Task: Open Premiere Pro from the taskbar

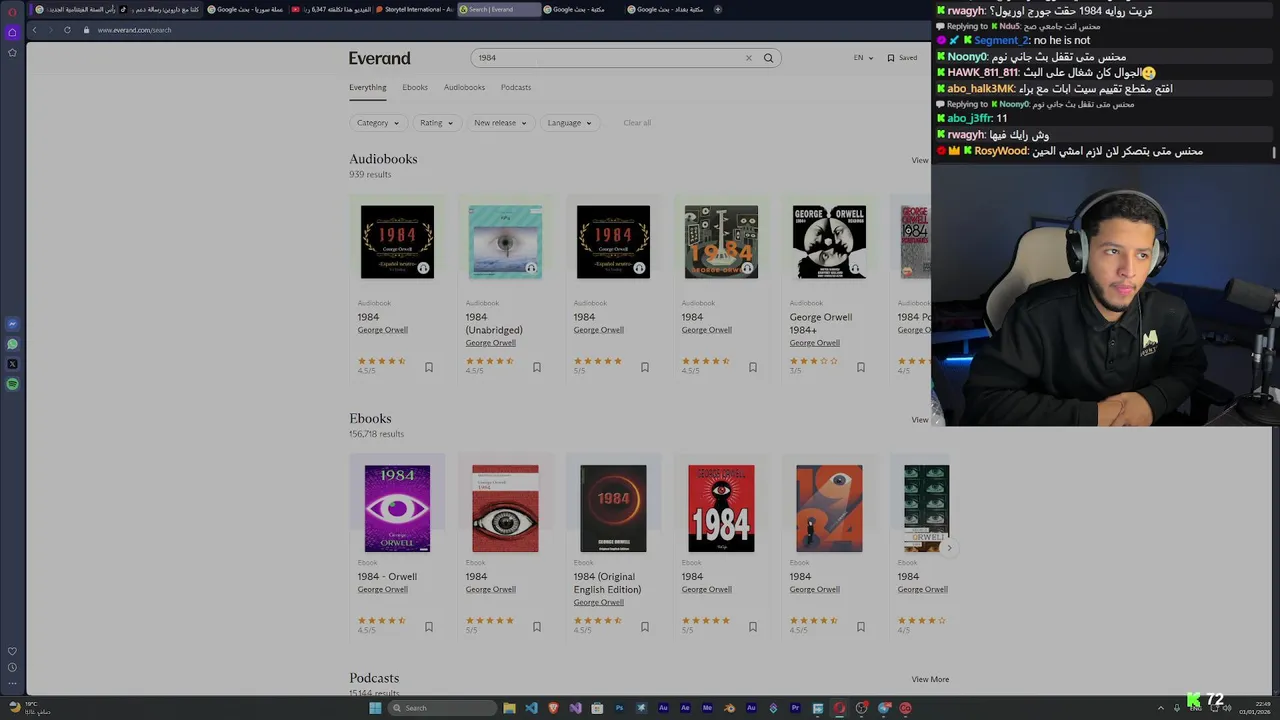Action: (x=795, y=708)
